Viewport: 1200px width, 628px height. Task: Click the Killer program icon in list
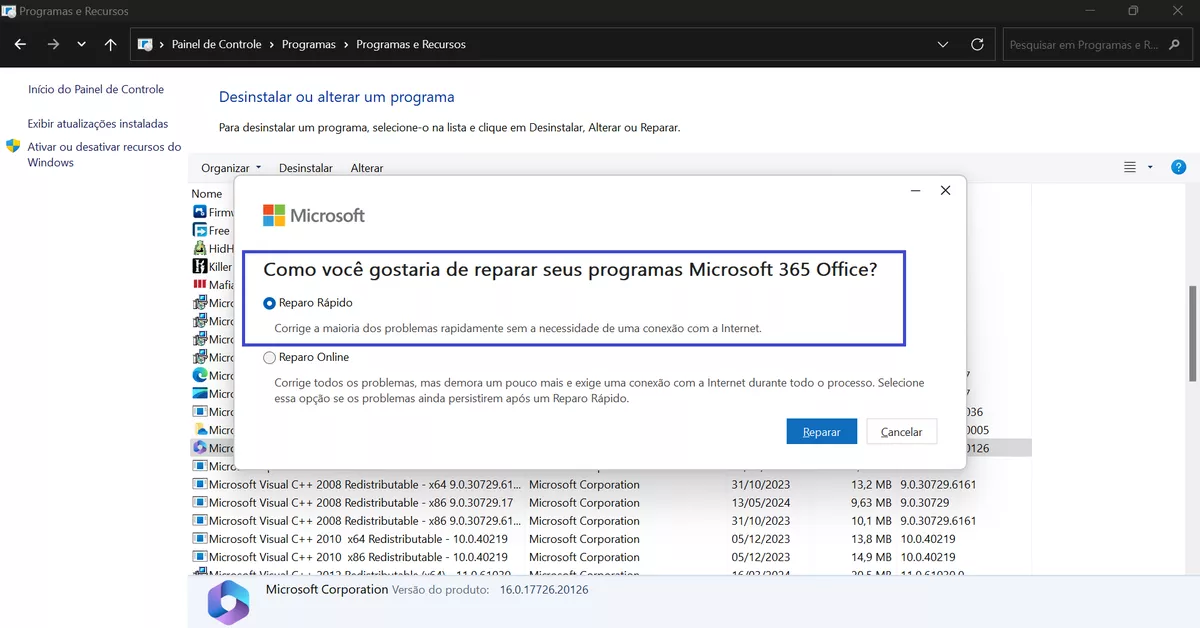pyautogui.click(x=199, y=267)
